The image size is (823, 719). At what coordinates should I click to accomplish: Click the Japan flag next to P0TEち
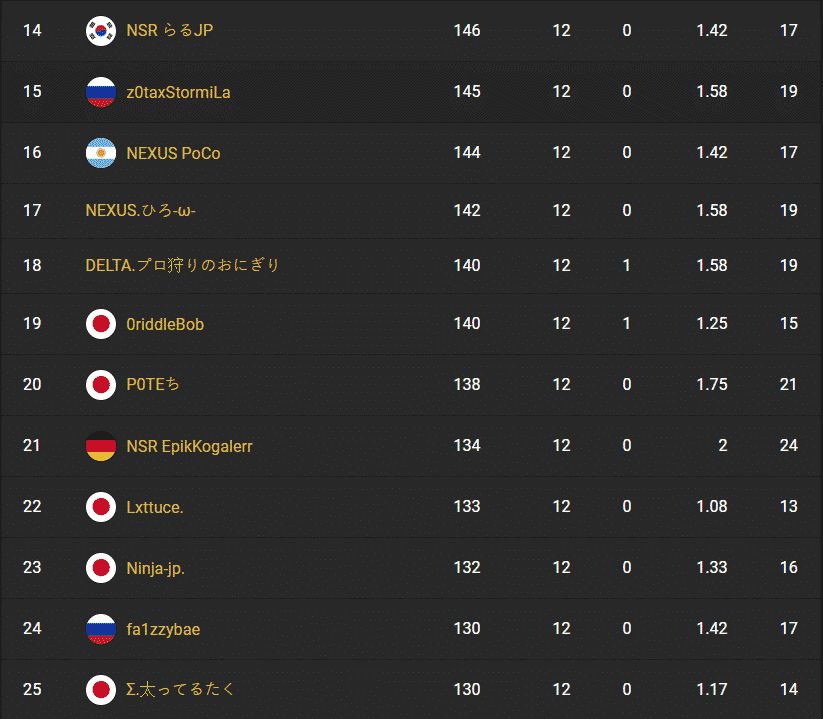(x=100, y=384)
